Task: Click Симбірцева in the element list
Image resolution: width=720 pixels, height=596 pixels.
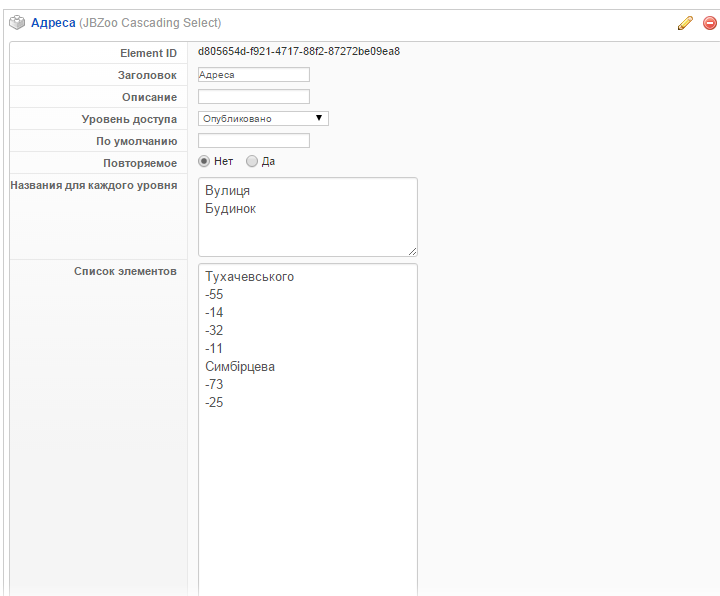Action: point(240,367)
